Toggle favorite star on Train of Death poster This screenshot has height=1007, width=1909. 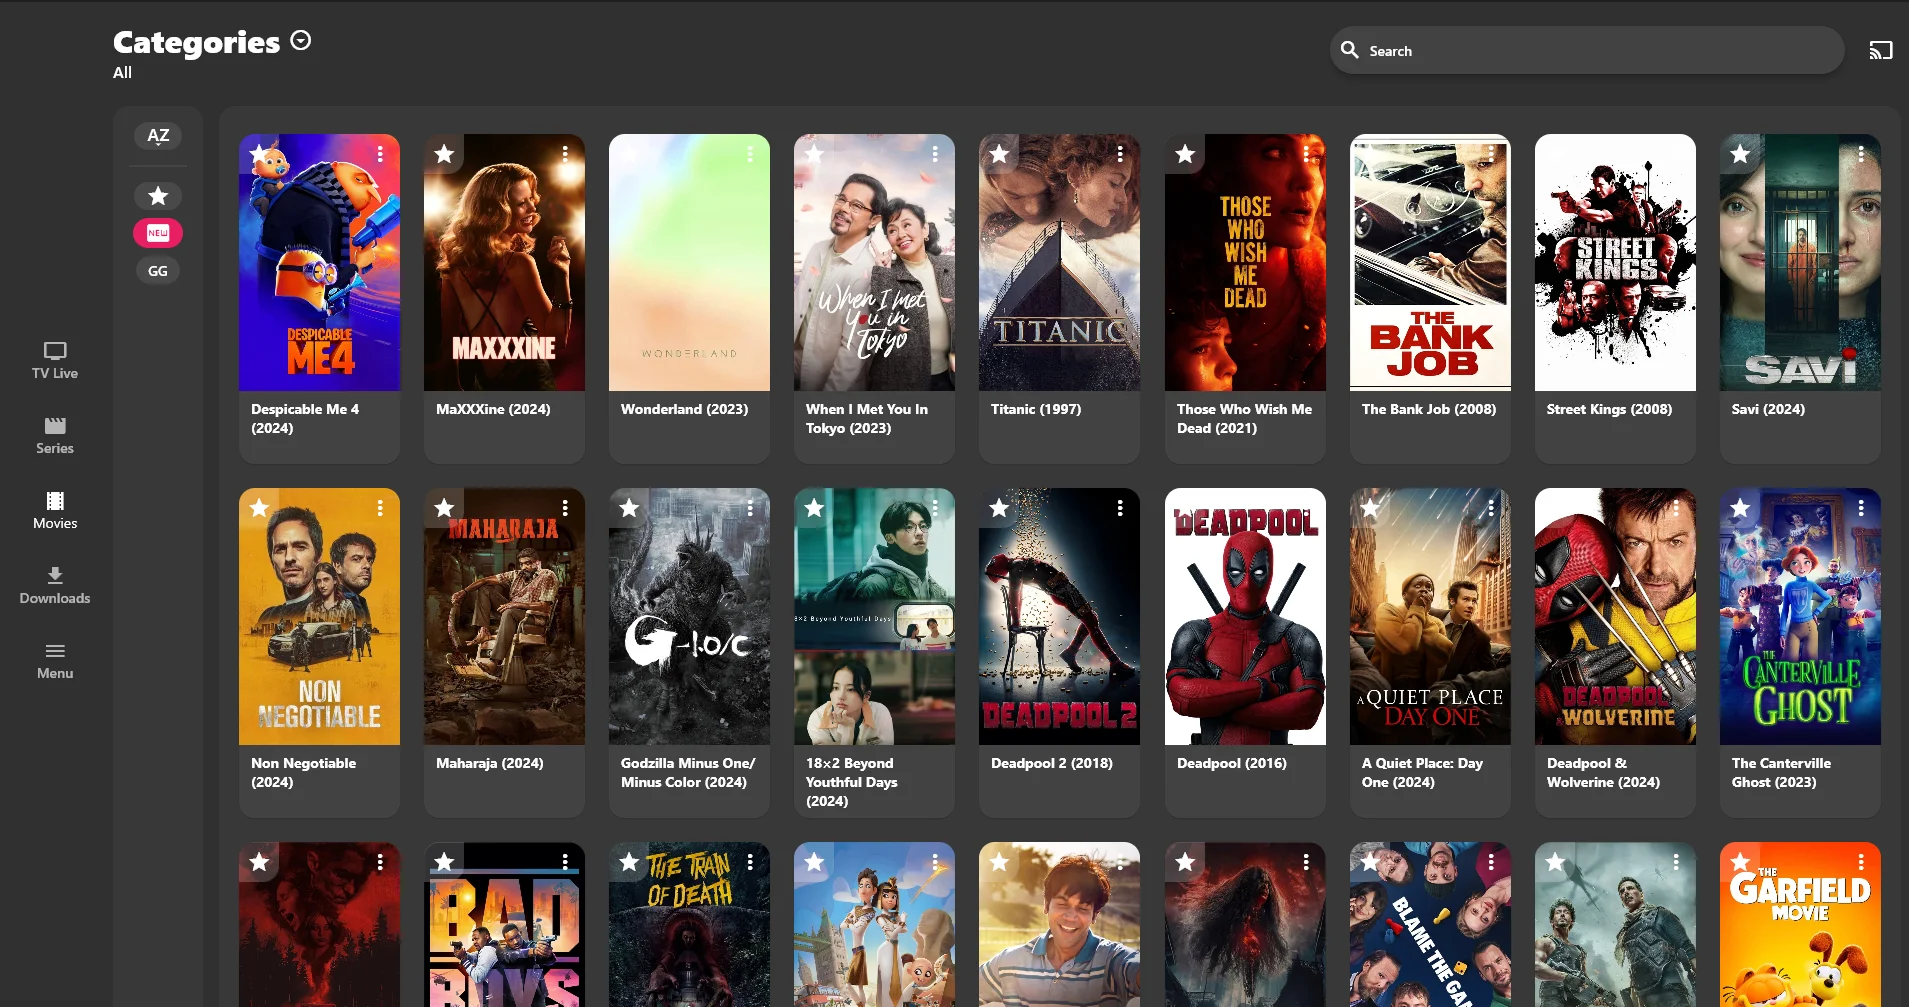tap(629, 862)
